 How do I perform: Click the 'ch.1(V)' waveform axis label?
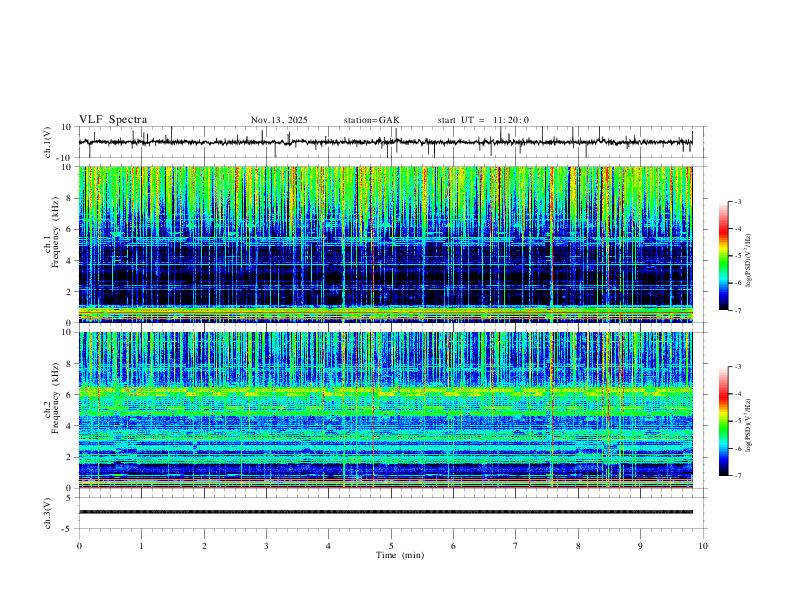(48, 142)
